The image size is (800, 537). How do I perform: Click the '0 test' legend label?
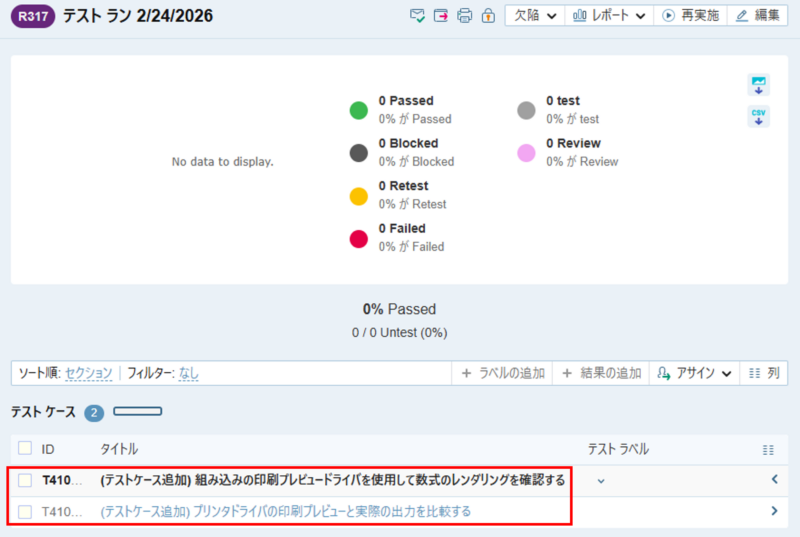point(563,100)
